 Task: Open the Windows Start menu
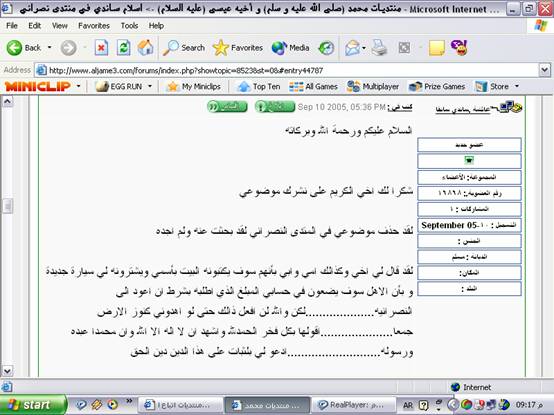(33, 405)
